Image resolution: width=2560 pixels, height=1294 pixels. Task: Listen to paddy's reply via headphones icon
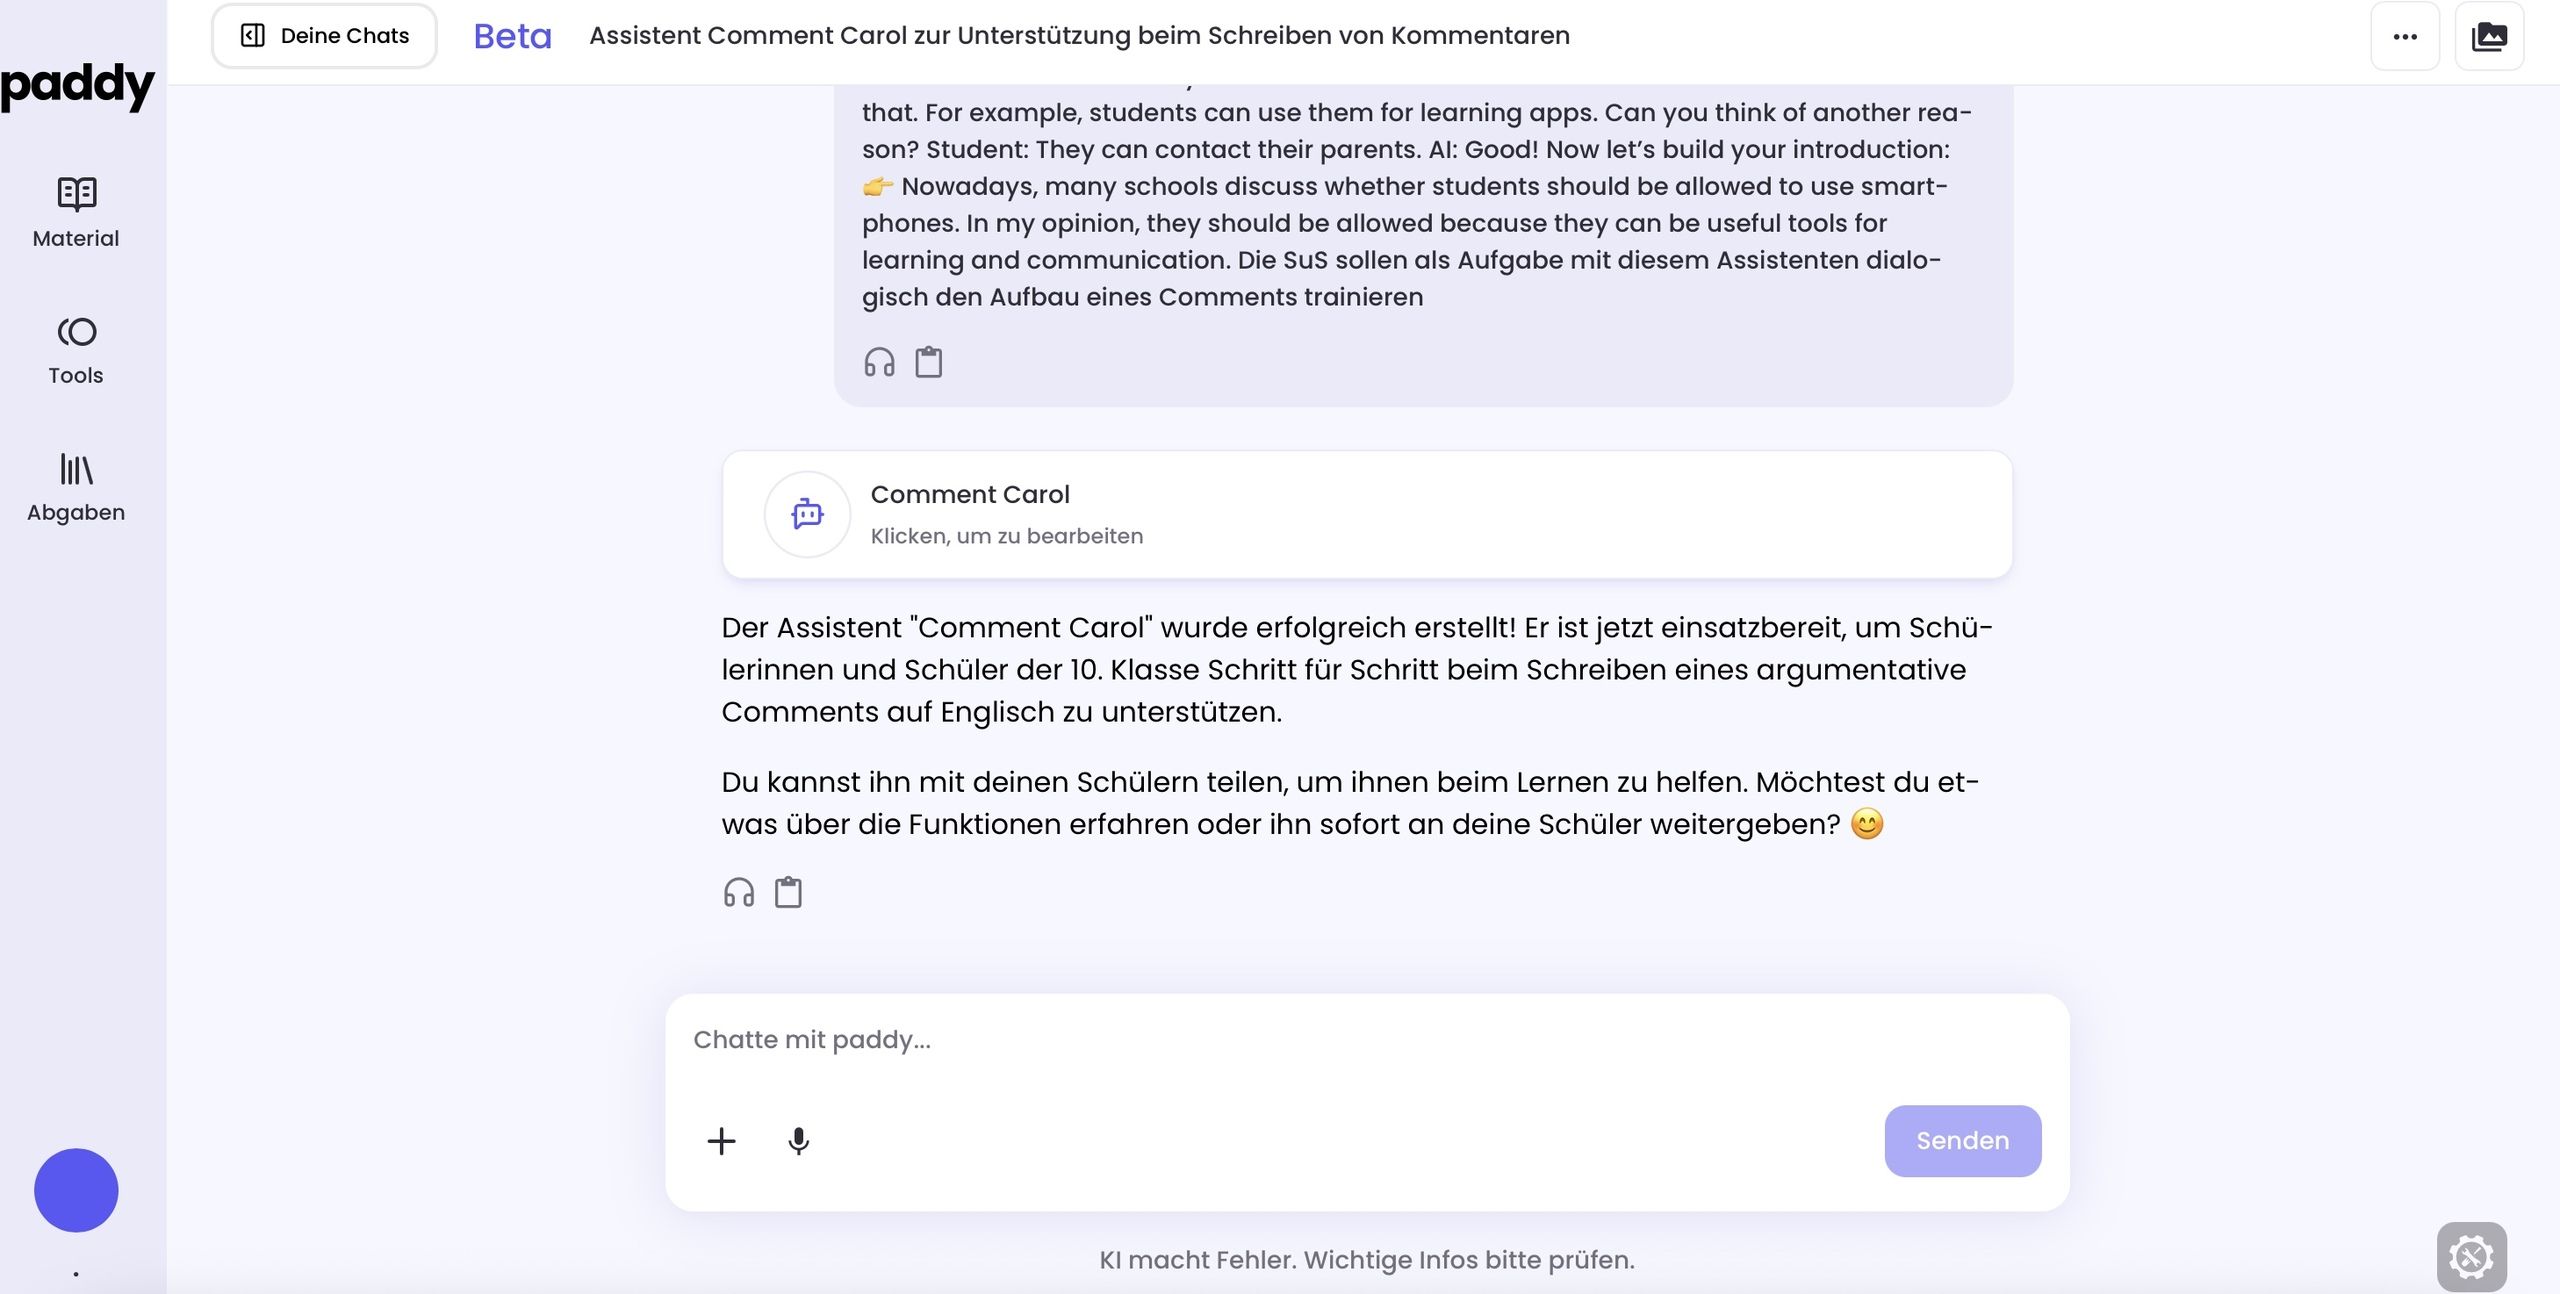tap(739, 892)
